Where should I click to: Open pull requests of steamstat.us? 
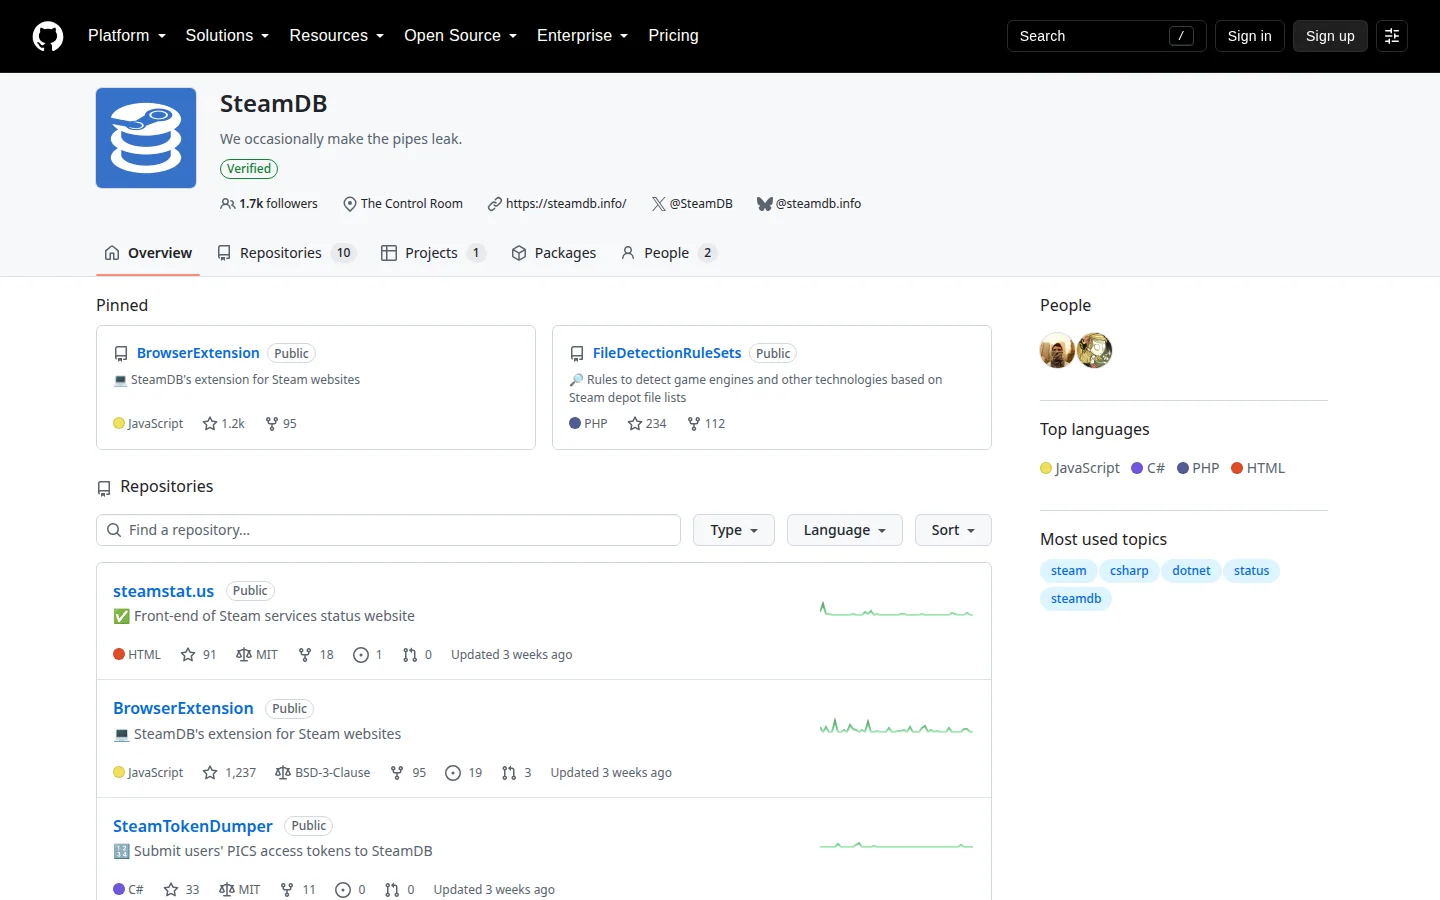tap(417, 655)
